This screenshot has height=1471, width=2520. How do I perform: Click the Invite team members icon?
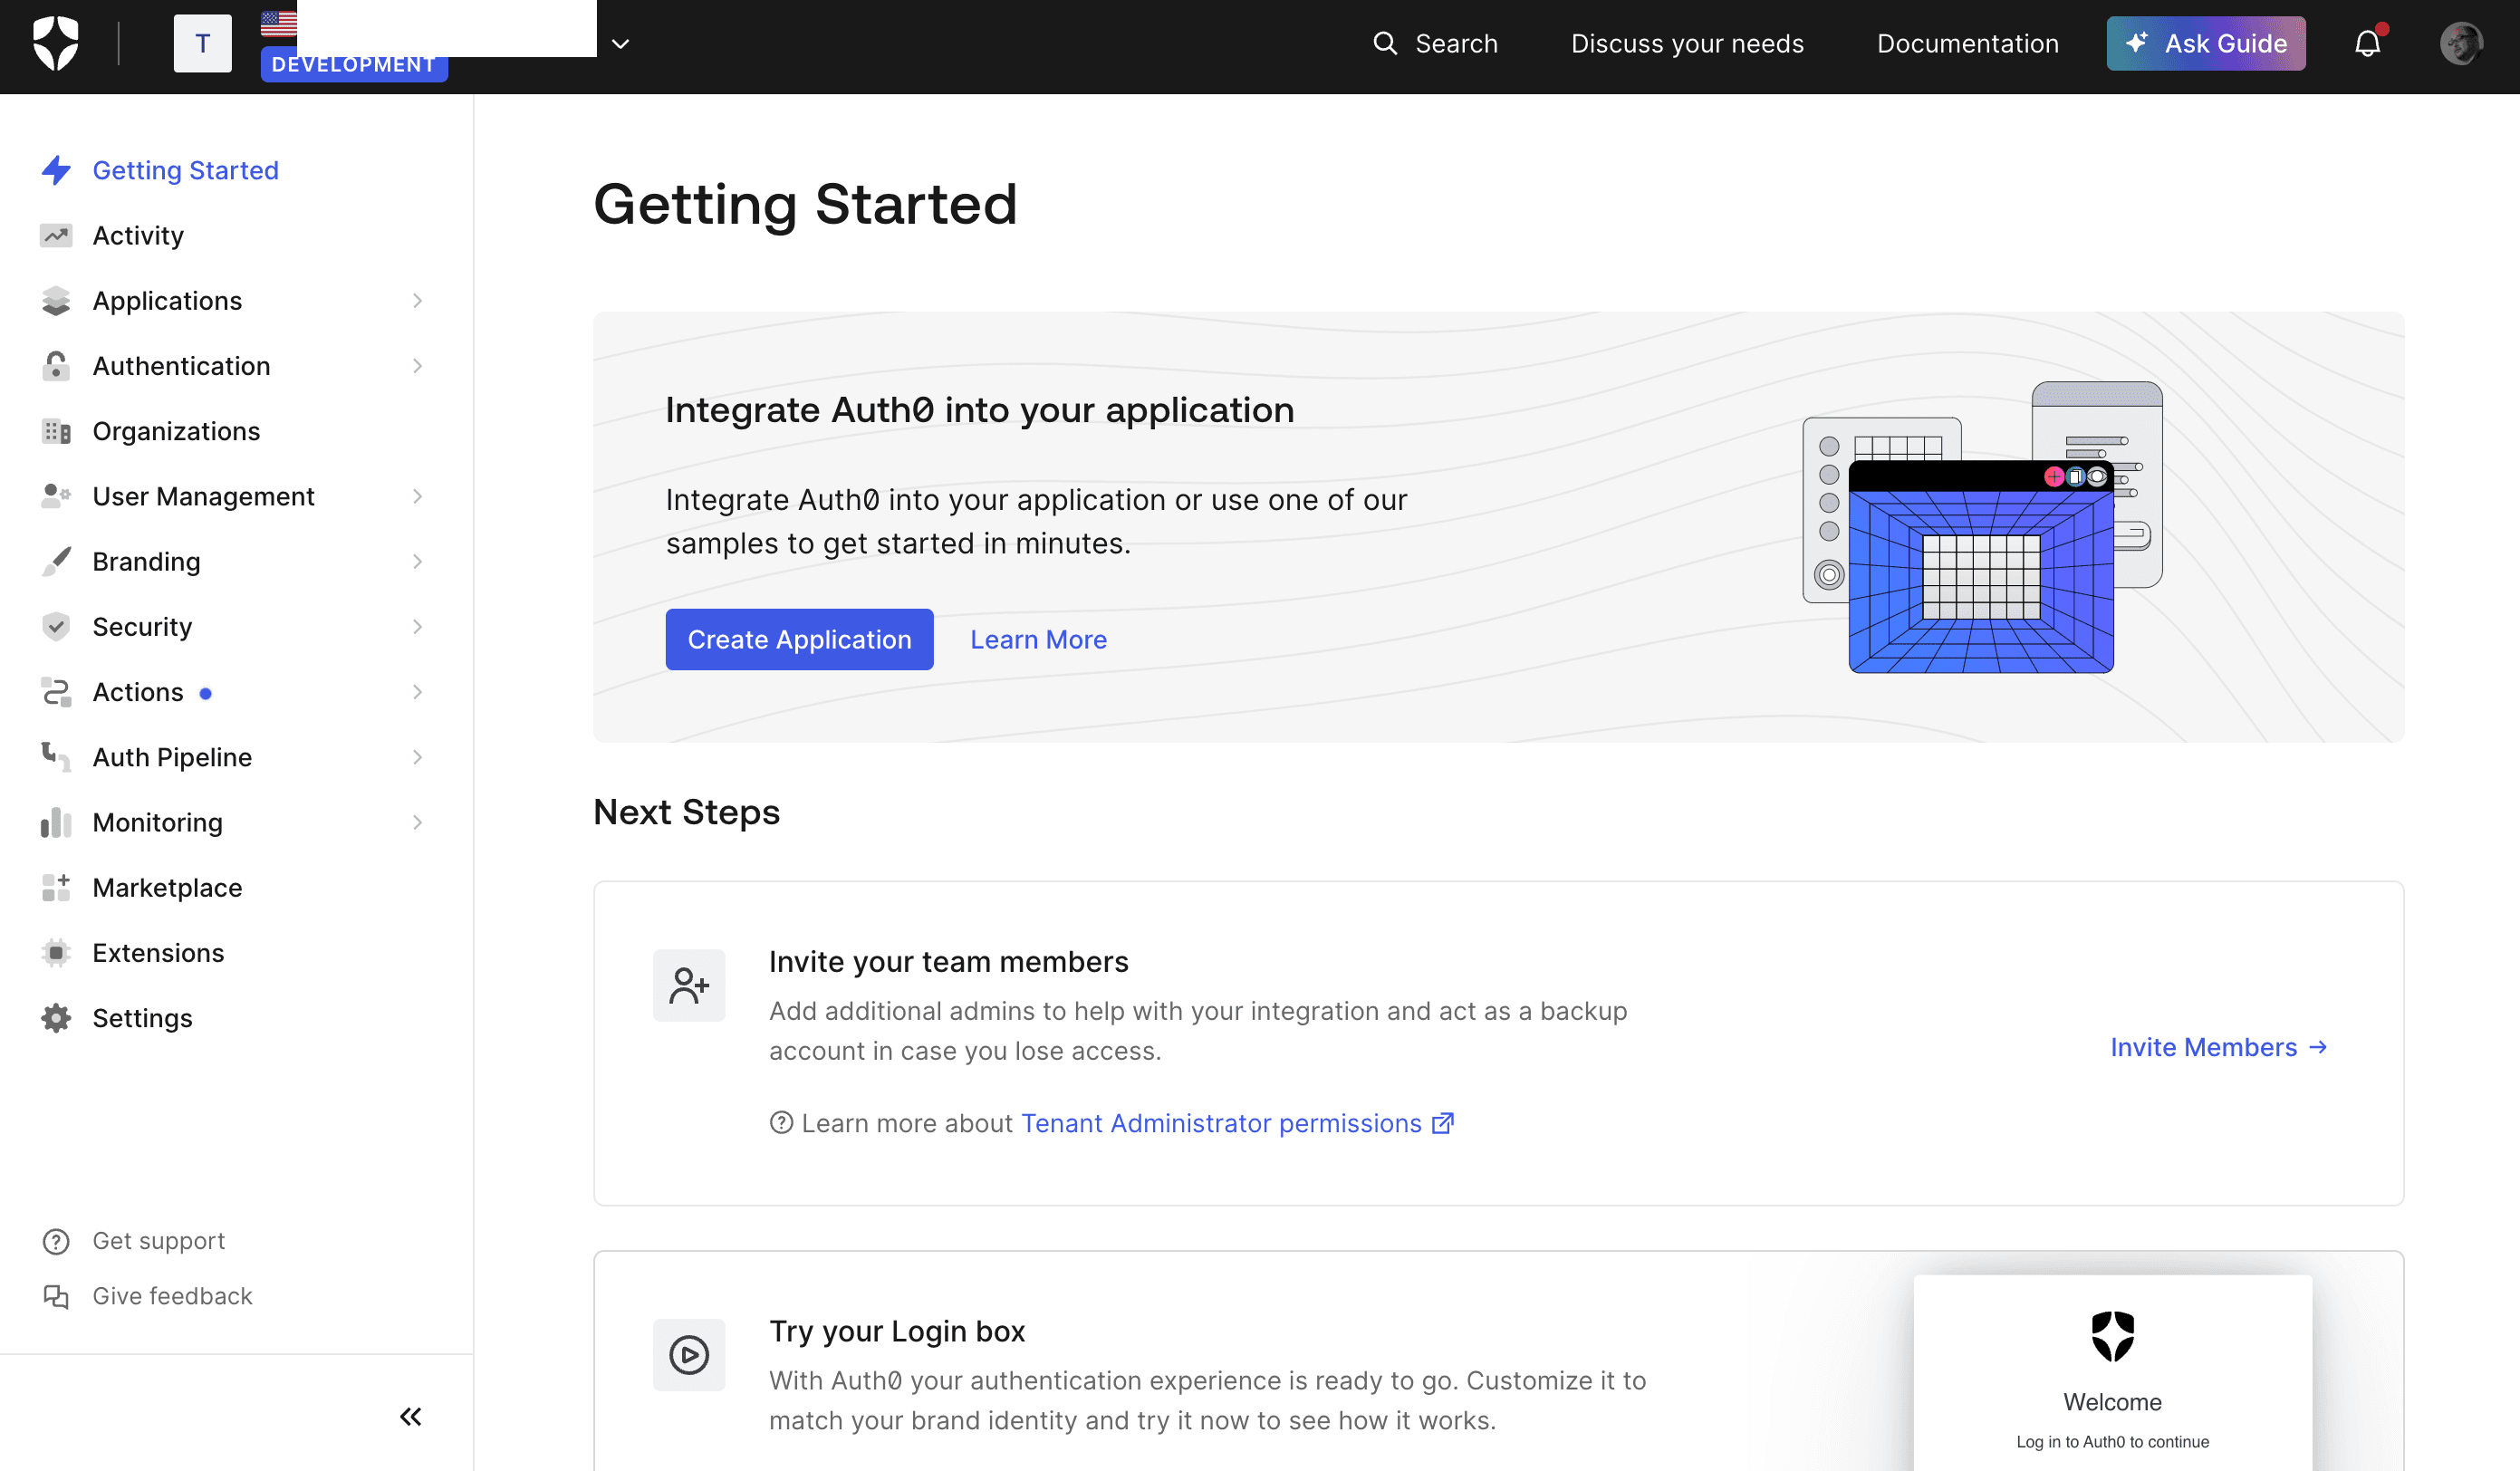(689, 985)
